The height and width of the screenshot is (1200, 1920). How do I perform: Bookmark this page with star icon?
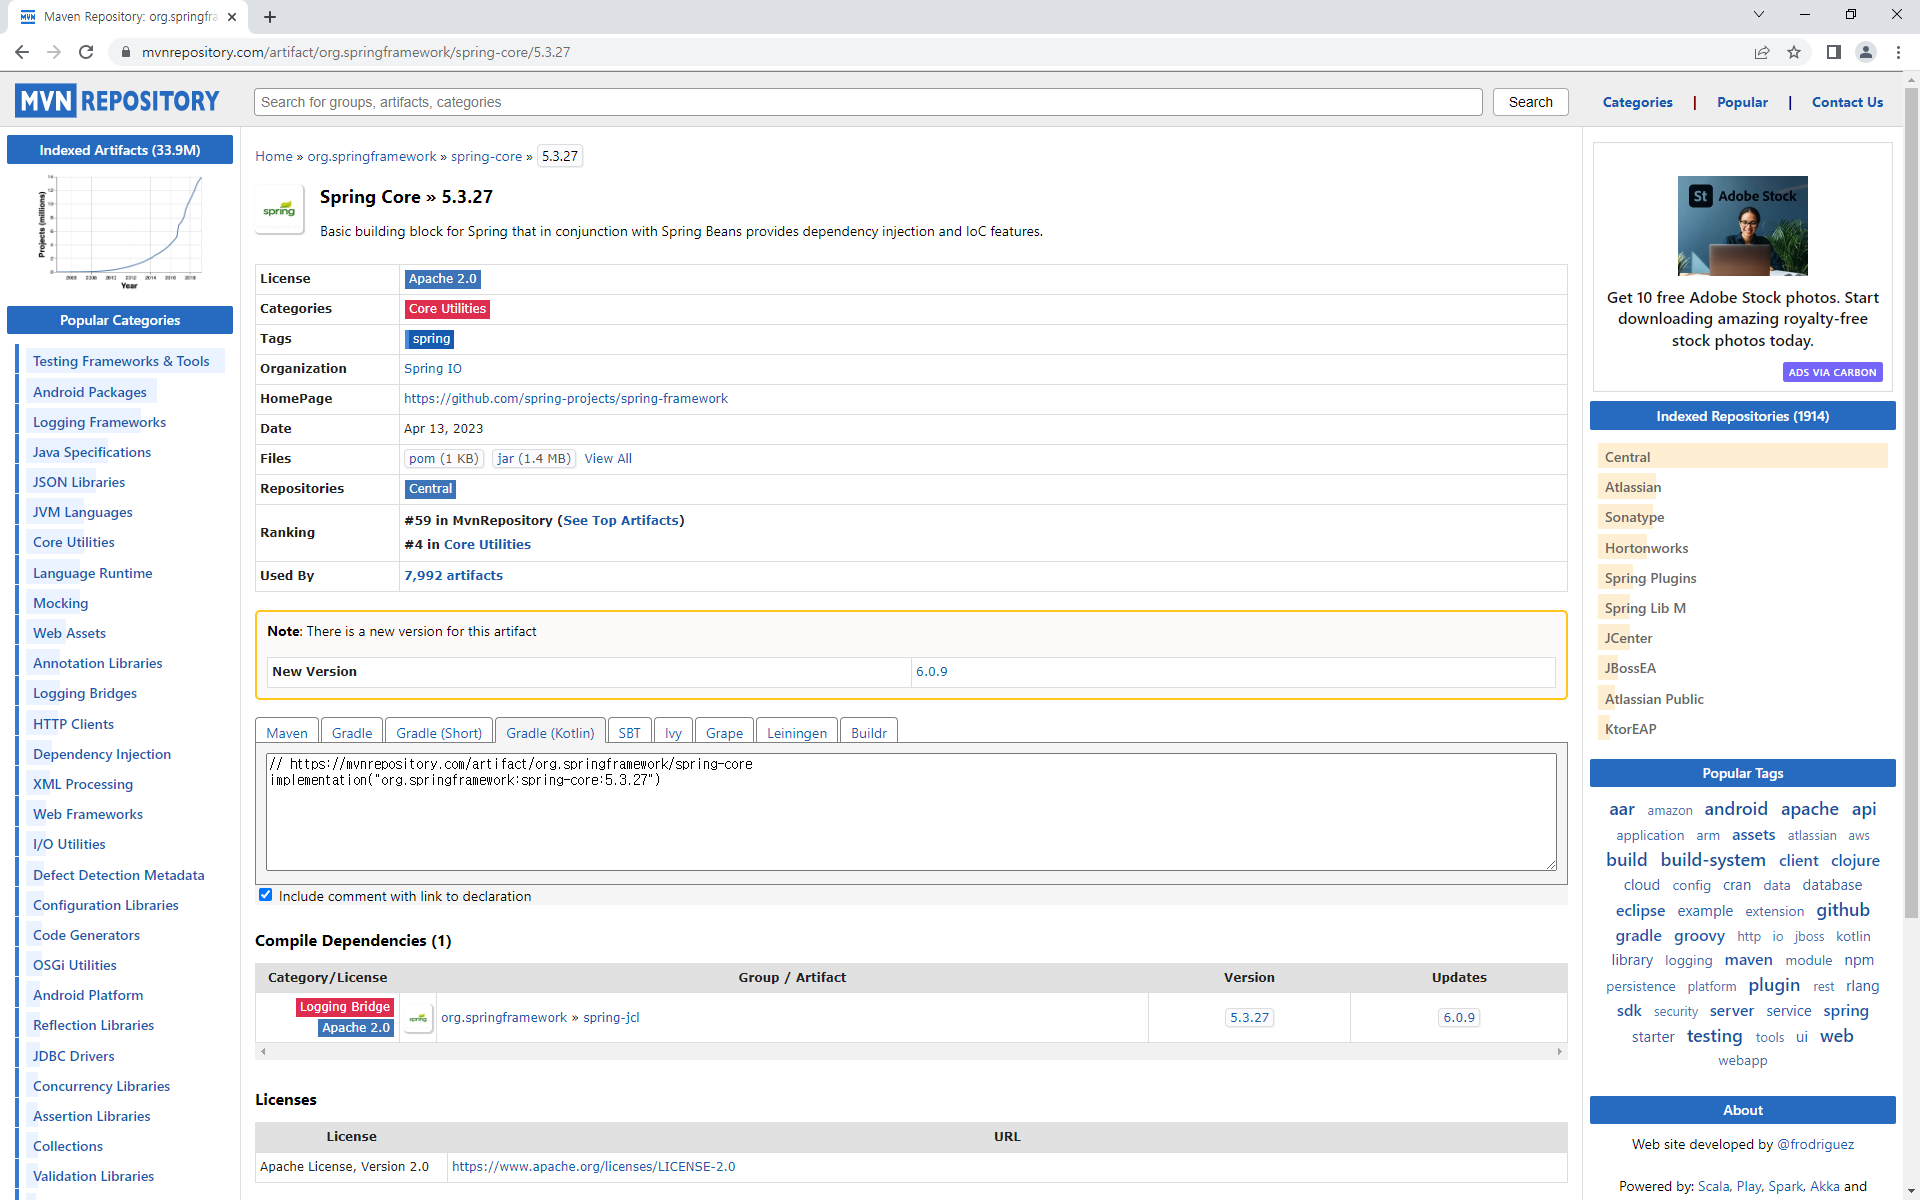tap(1794, 52)
